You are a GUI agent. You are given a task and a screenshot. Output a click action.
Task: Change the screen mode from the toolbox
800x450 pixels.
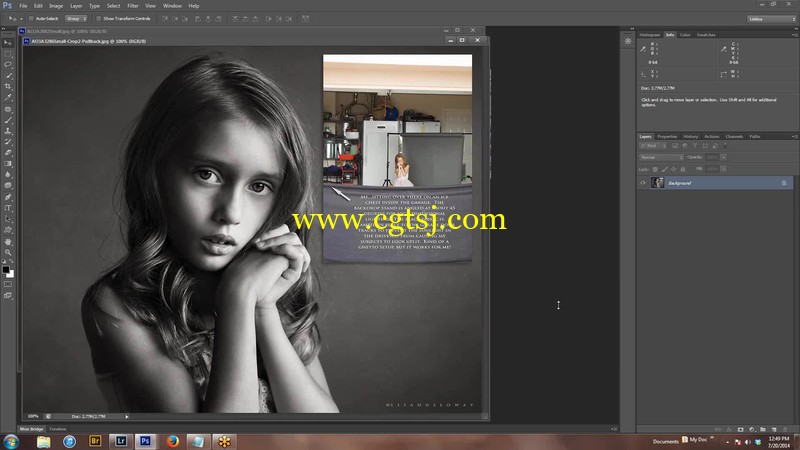(8, 295)
